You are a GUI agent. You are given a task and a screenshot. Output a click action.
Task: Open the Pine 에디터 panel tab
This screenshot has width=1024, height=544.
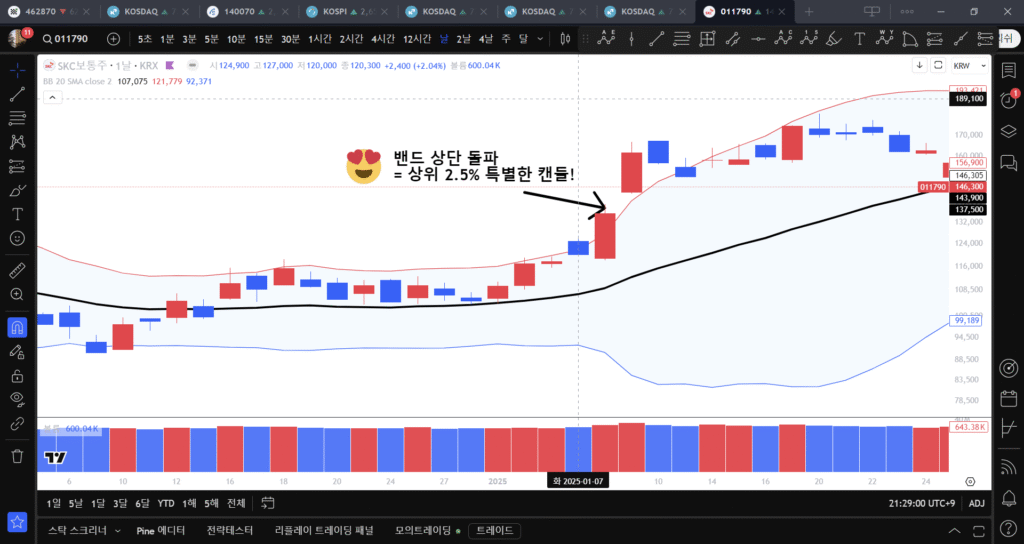(x=161, y=530)
